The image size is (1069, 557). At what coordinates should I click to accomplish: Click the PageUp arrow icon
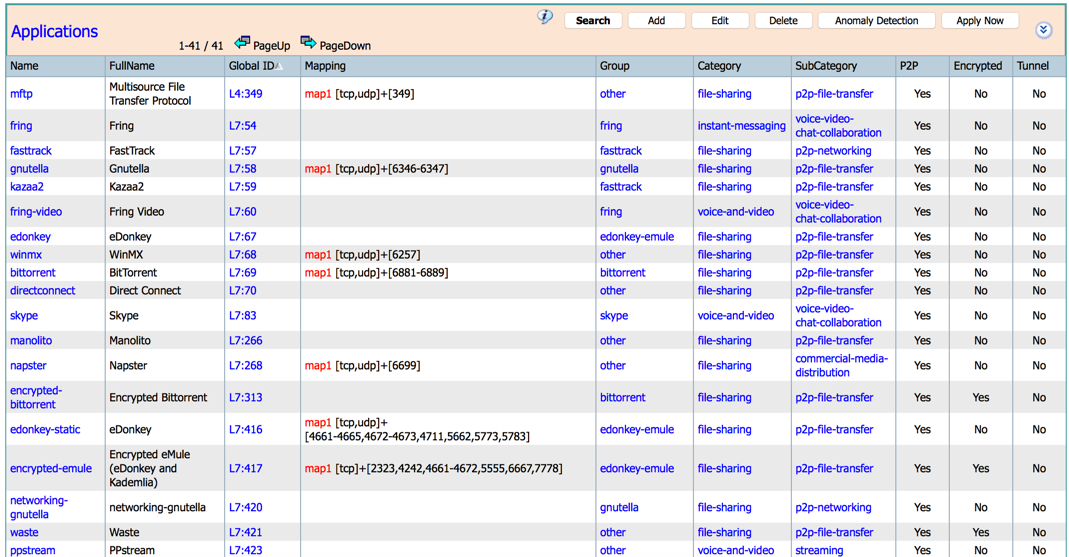[242, 43]
